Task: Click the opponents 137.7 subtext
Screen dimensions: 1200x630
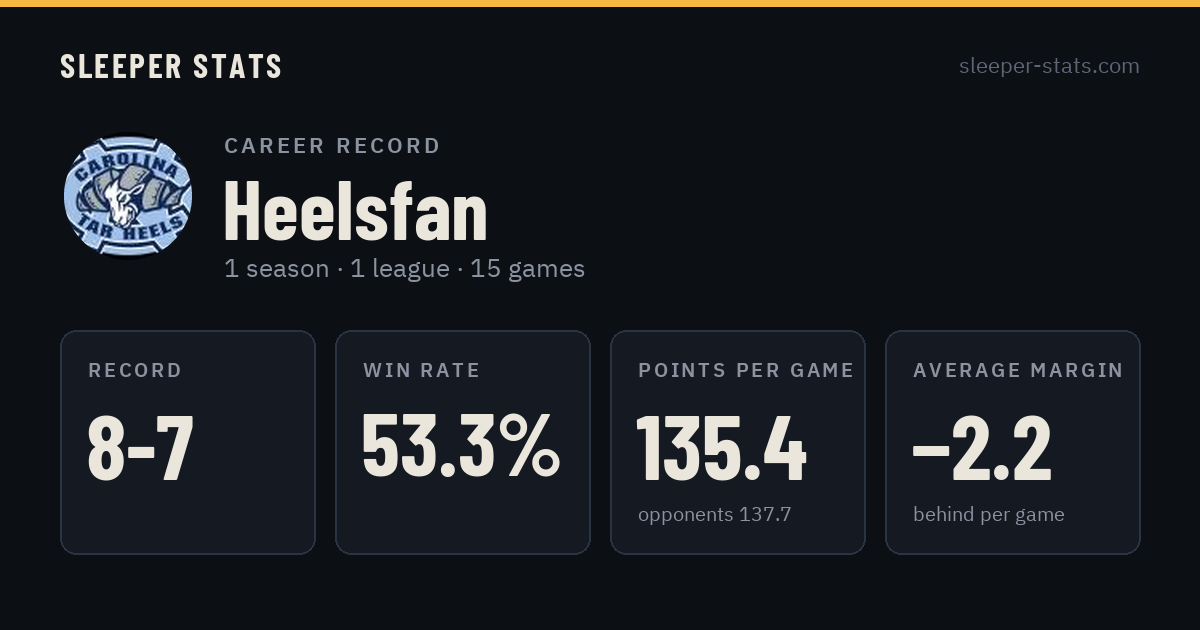Action: point(715,515)
